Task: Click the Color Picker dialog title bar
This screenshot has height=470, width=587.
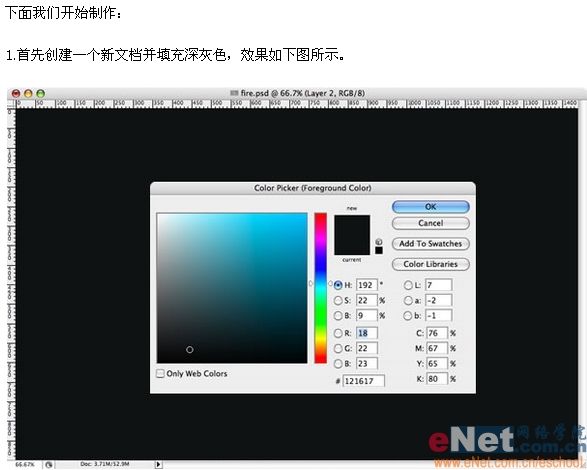Action: (x=313, y=188)
